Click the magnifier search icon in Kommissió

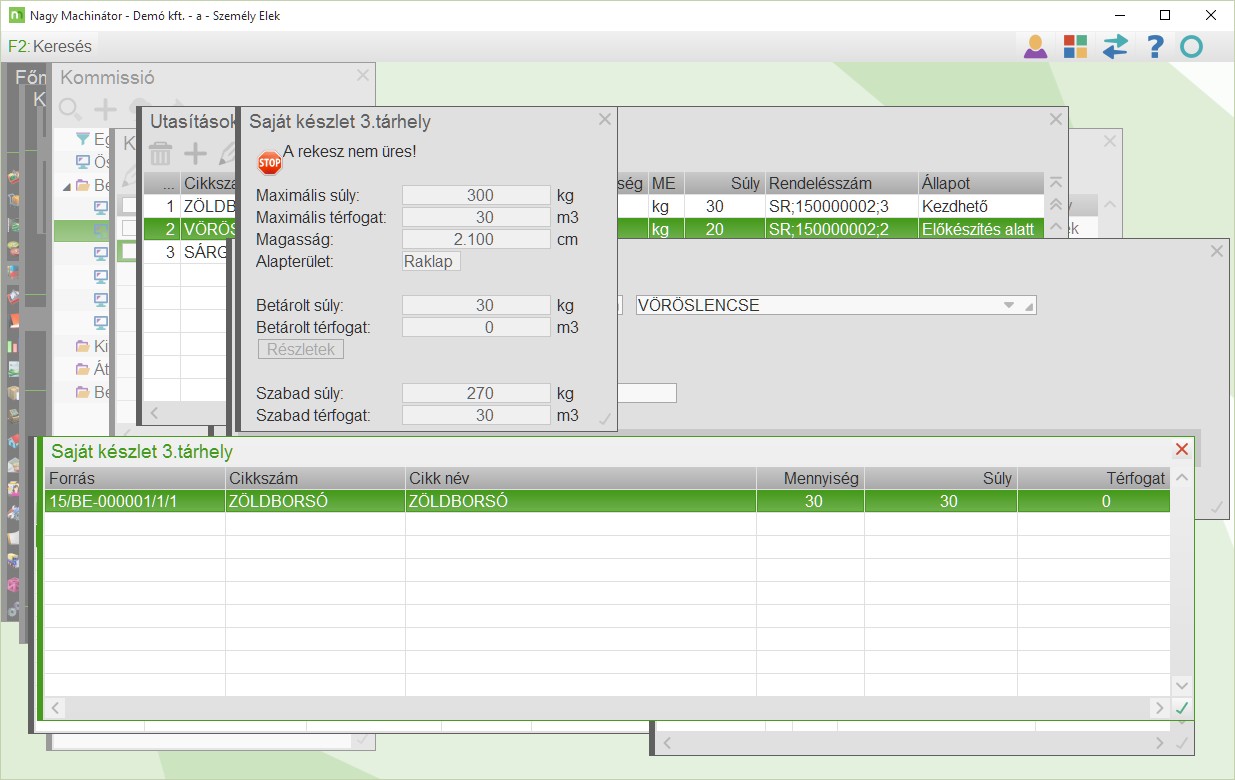(70, 109)
